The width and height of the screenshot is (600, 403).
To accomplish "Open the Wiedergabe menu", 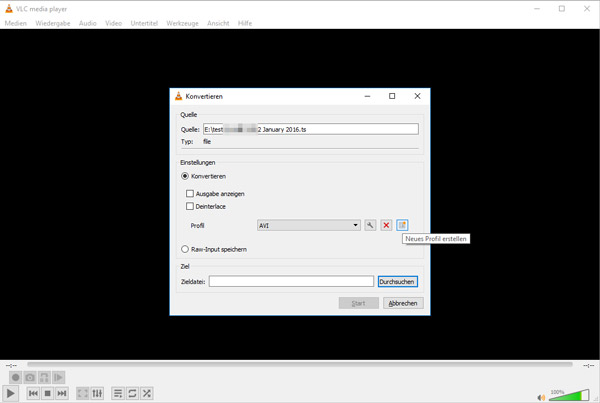I will [x=53, y=23].
